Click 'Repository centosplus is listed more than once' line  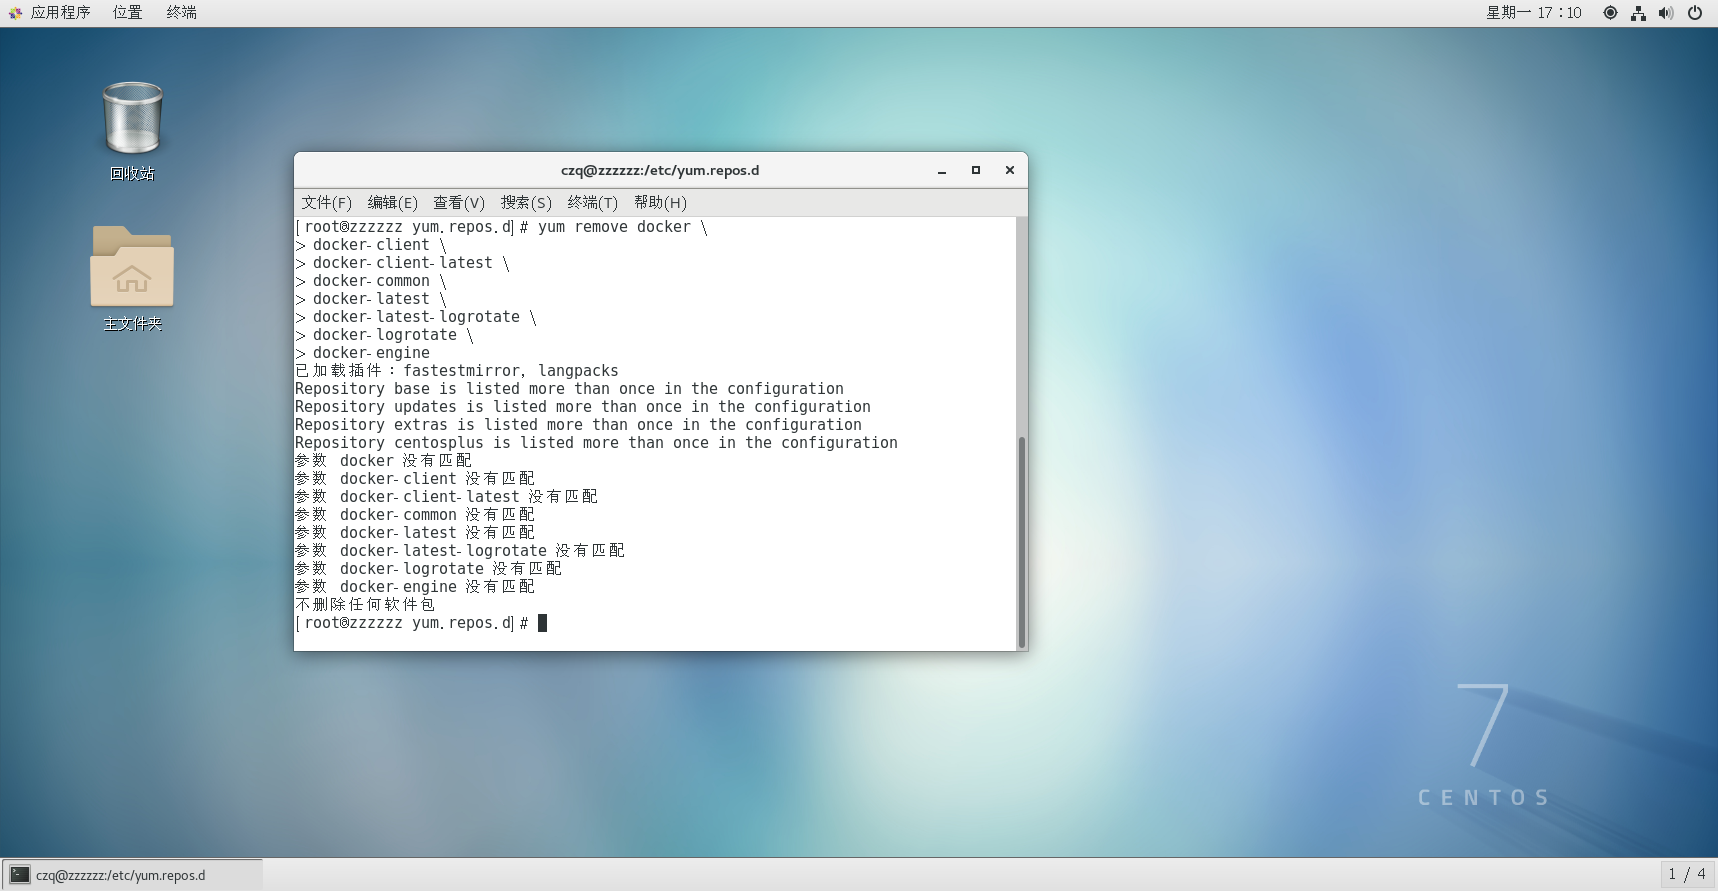click(597, 443)
